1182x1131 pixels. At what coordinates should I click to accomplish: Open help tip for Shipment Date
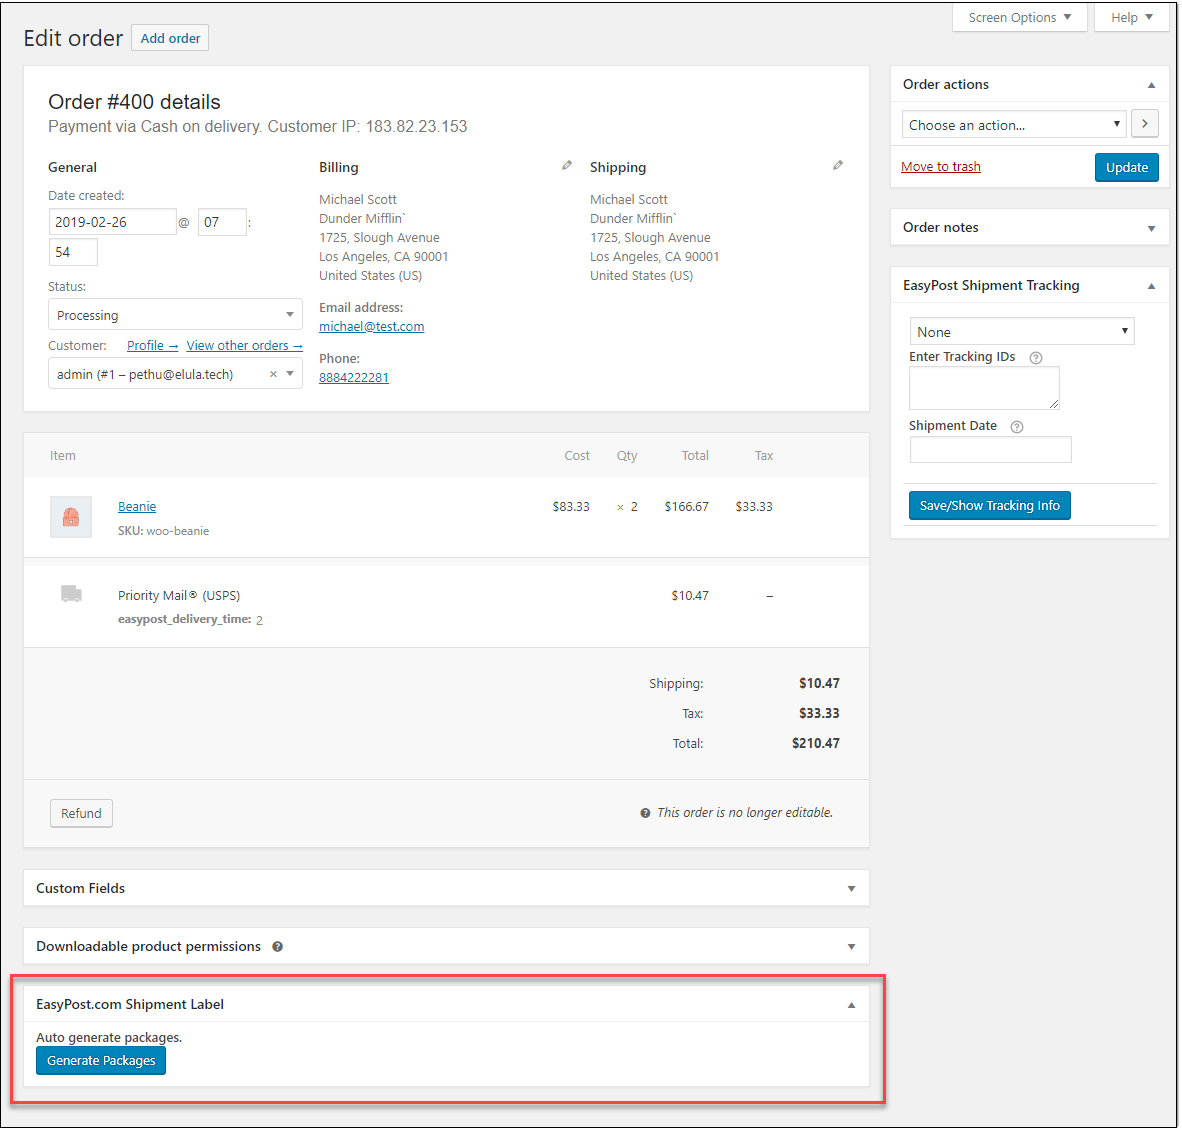click(1017, 427)
